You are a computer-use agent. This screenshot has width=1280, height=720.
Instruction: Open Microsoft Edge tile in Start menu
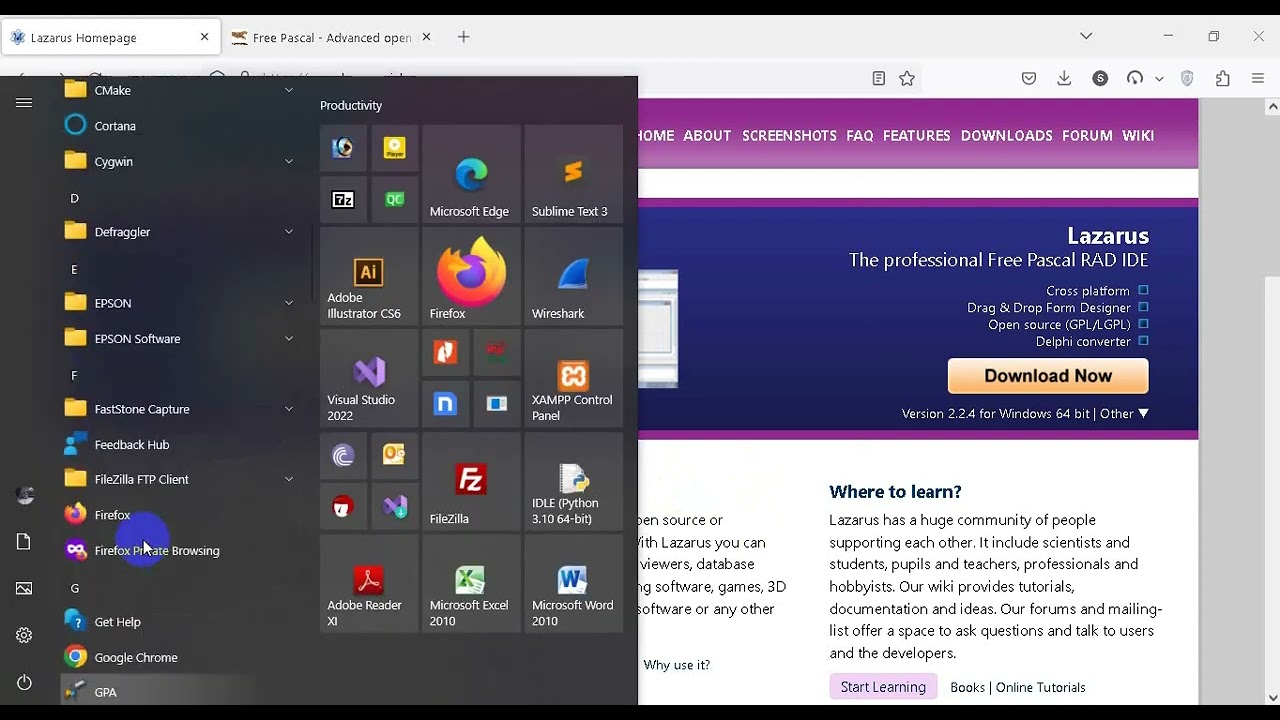pos(471,174)
